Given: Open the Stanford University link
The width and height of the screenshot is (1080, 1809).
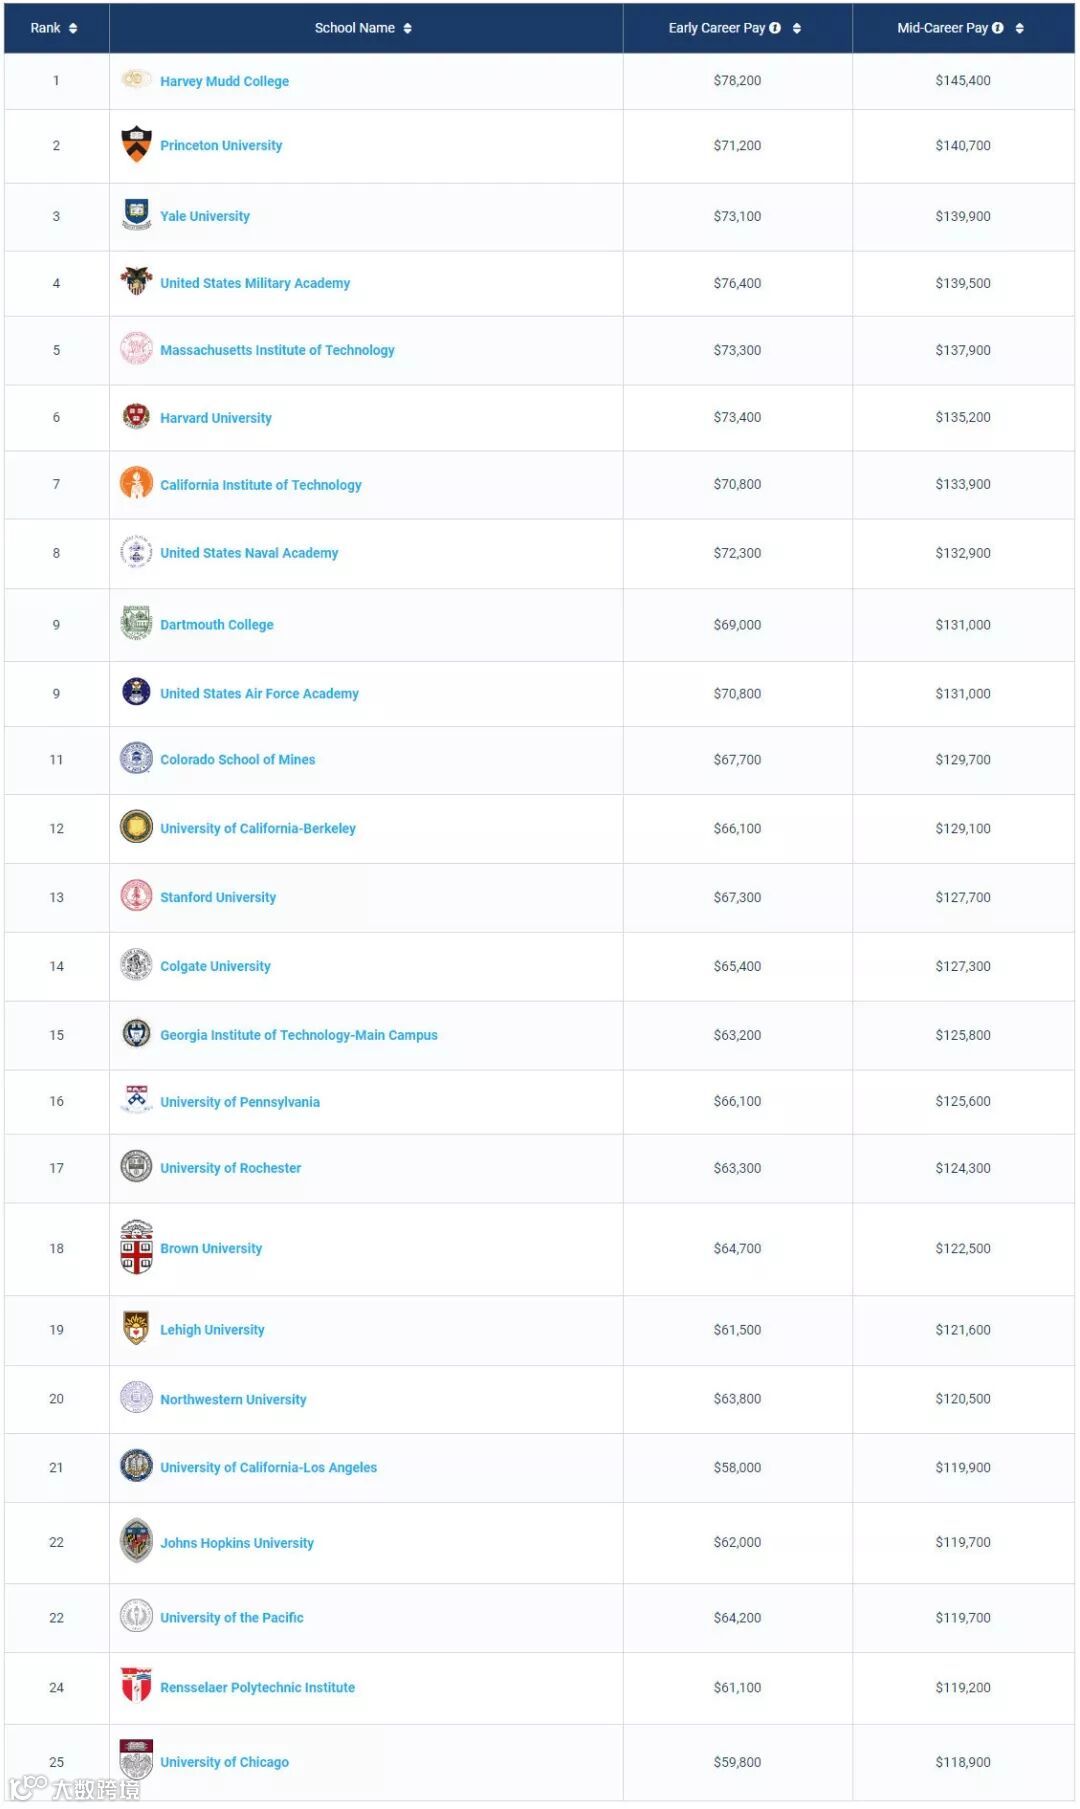Looking at the screenshot, I should [218, 897].
